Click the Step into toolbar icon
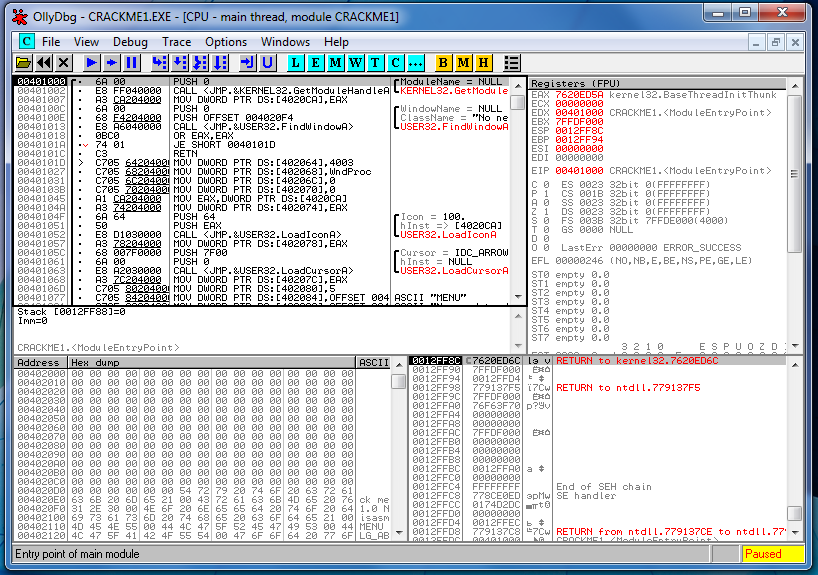The image size is (818, 575). click(160, 63)
